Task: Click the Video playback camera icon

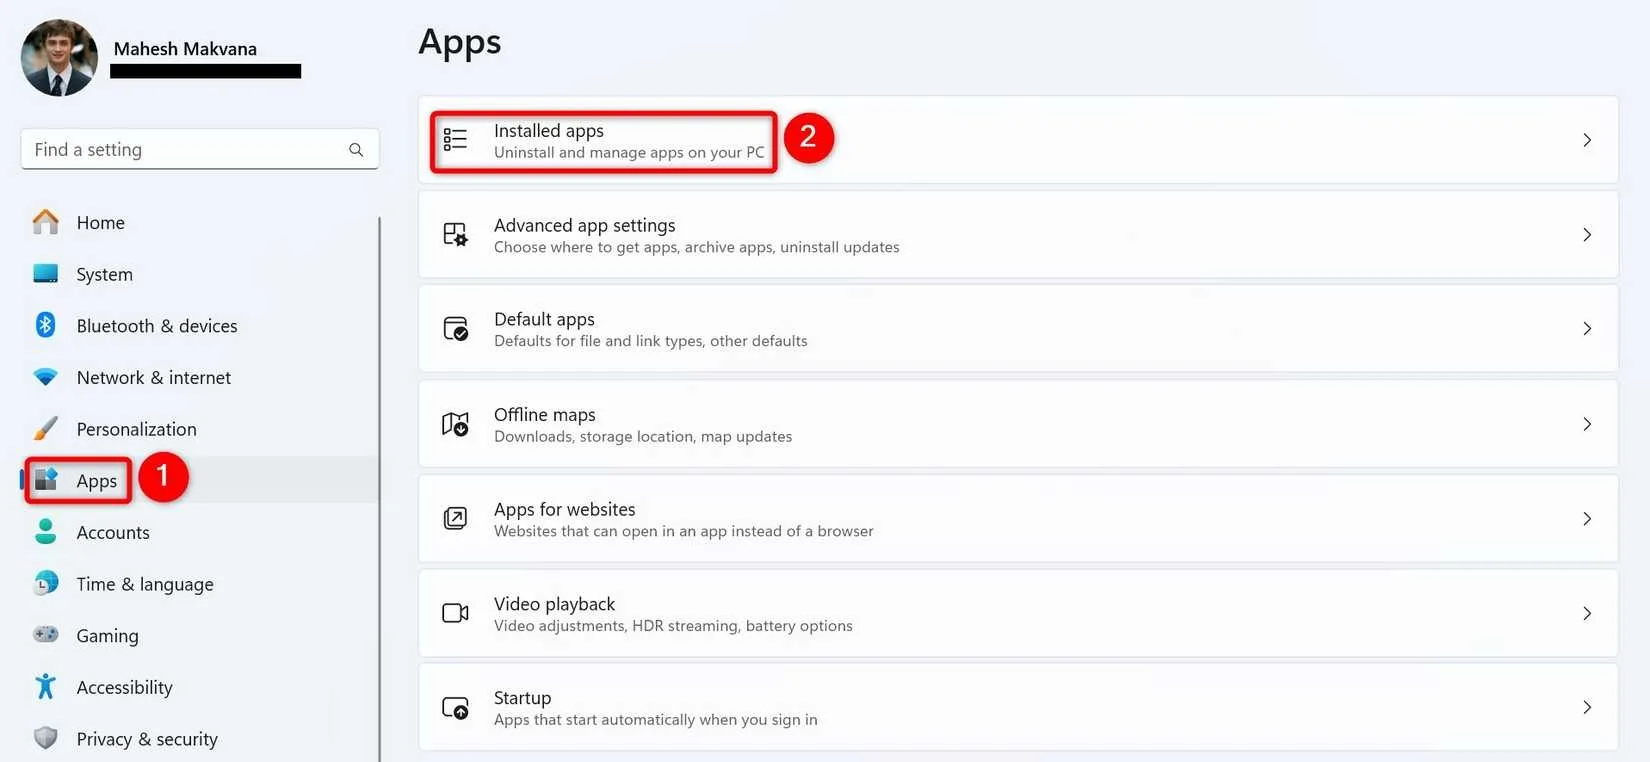Action: point(455,613)
